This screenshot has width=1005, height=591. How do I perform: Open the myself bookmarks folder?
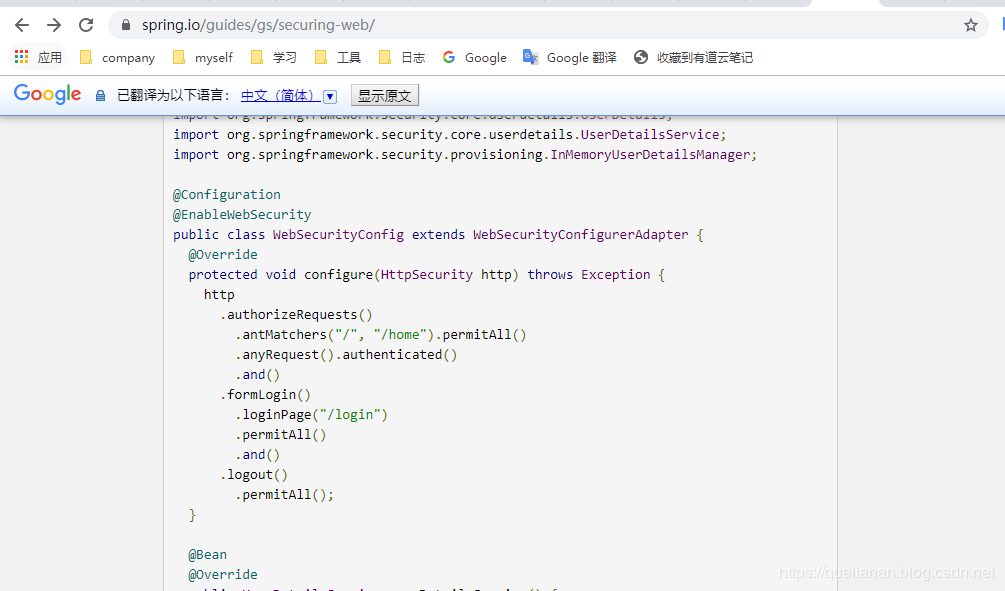point(203,58)
